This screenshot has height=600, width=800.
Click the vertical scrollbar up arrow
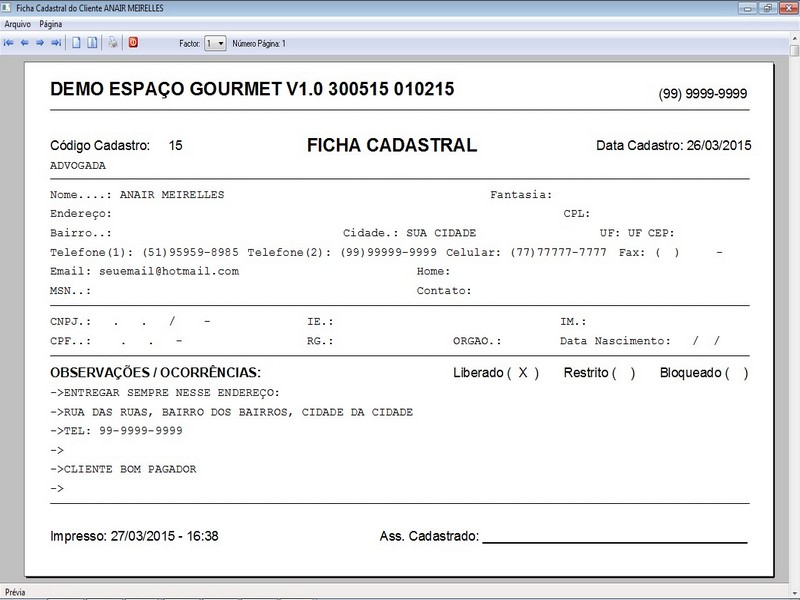pyautogui.click(x=794, y=39)
